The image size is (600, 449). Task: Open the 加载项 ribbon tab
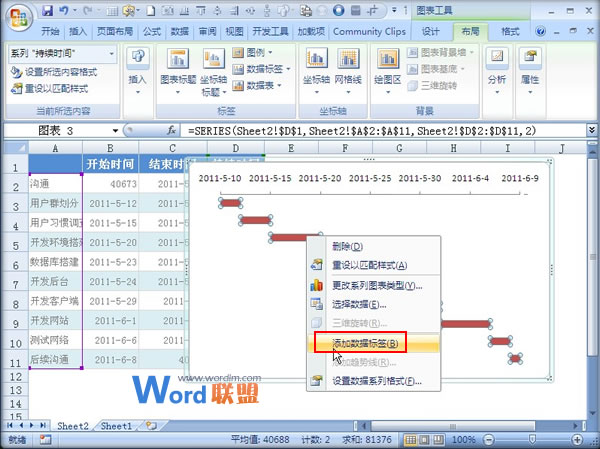coord(311,31)
